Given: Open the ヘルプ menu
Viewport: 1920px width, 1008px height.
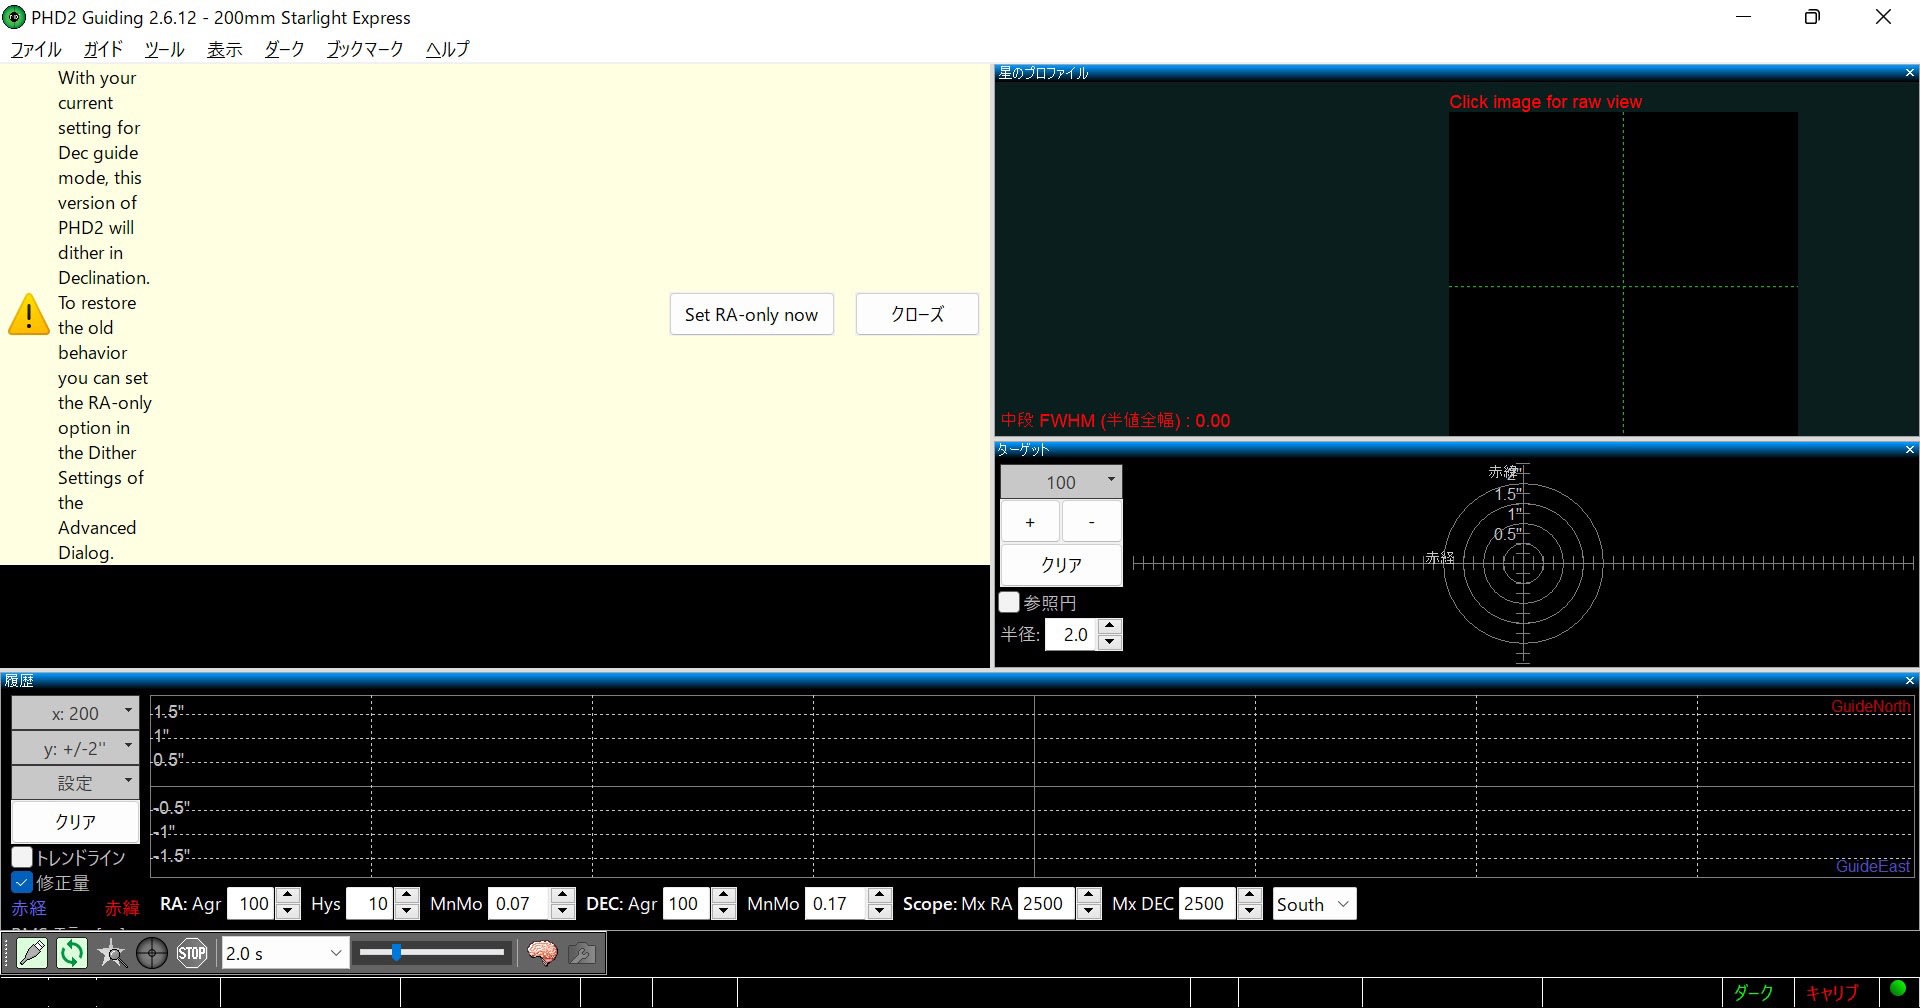Looking at the screenshot, I should coord(447,49).
